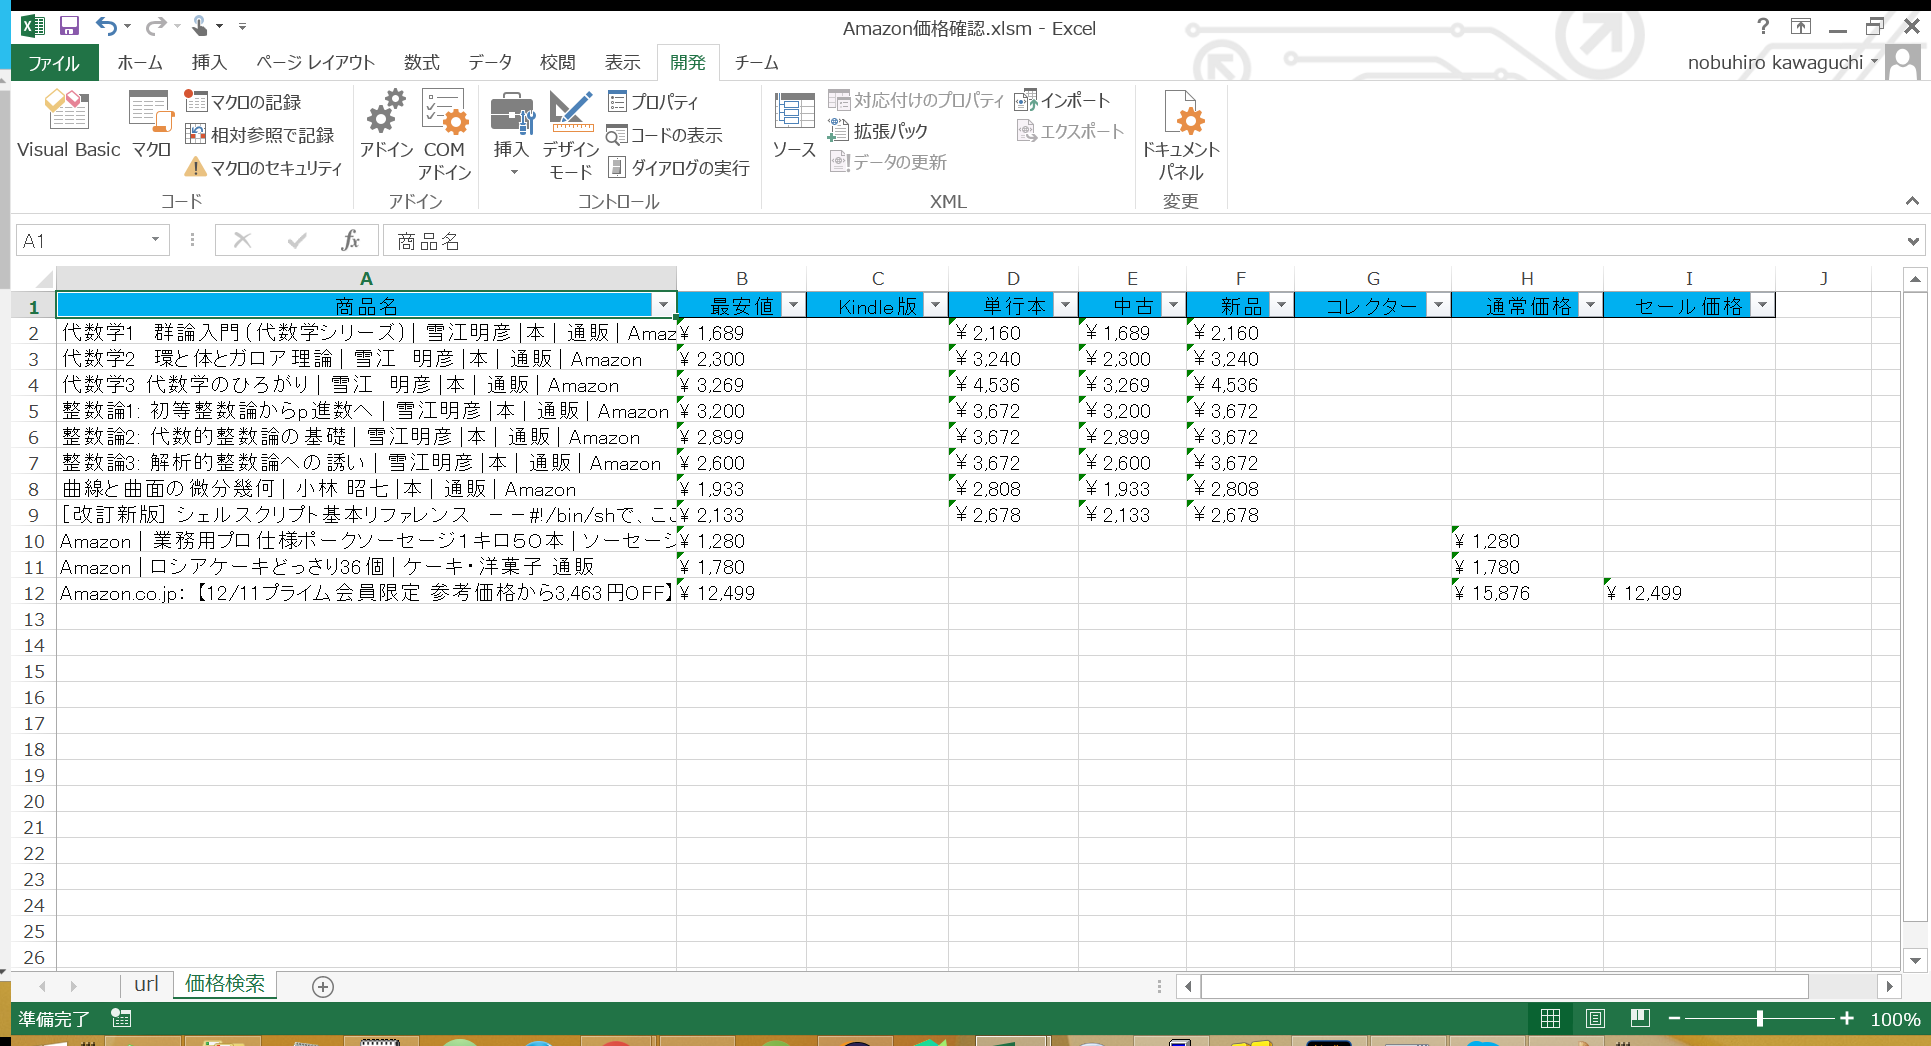Switch to the ホーム ribbon tab
The height and width of the screenshot is (1046, 1931).
[x=139, y=62]
